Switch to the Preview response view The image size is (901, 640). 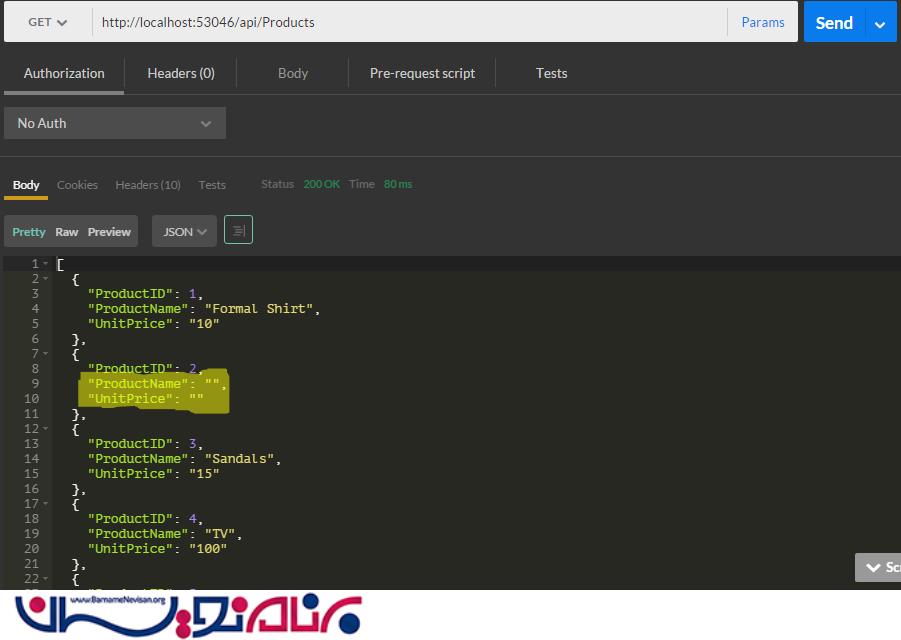[x=109, y=232]
